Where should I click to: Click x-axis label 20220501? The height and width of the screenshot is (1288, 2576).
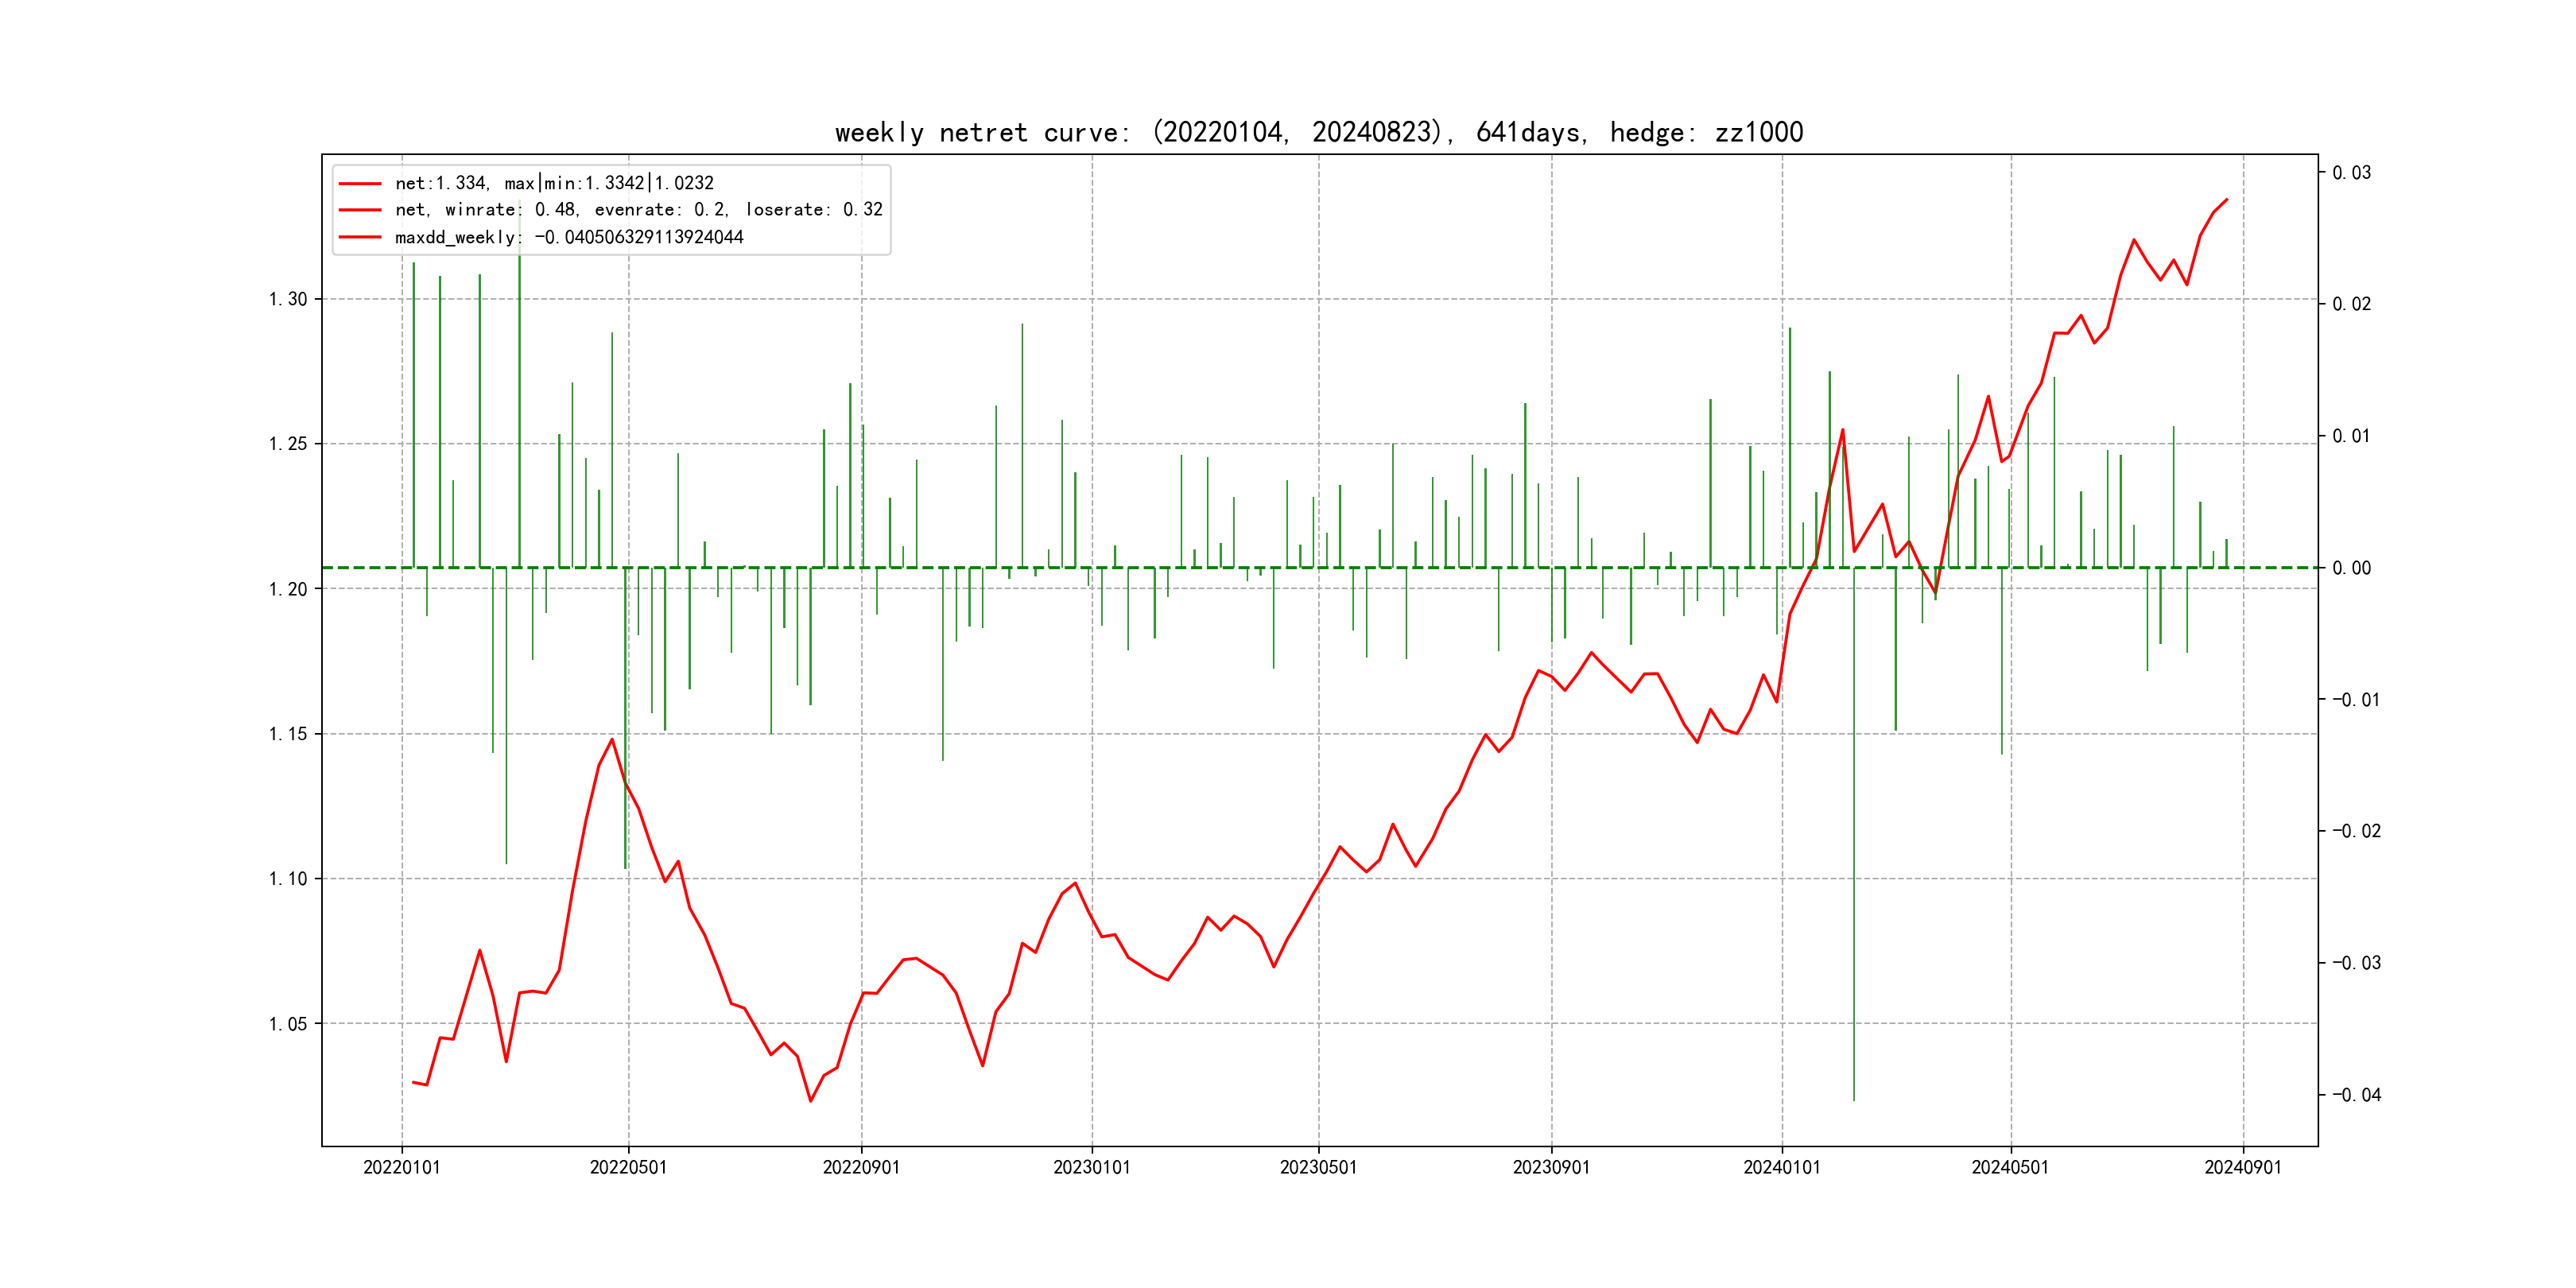(x=628, y=1167)
